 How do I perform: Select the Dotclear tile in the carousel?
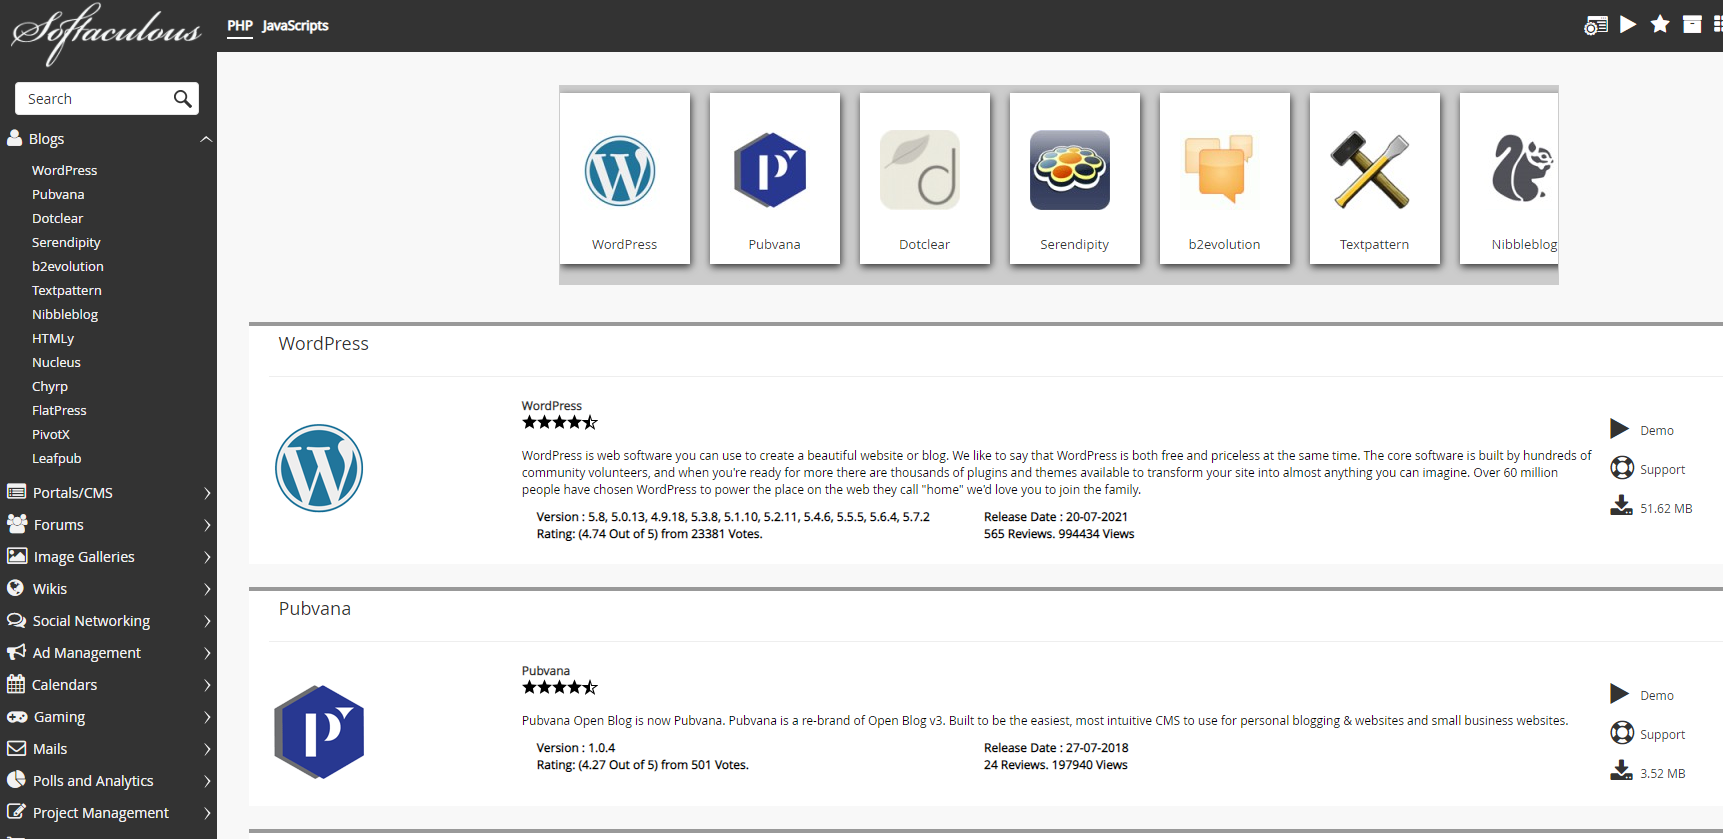(924, 178)
